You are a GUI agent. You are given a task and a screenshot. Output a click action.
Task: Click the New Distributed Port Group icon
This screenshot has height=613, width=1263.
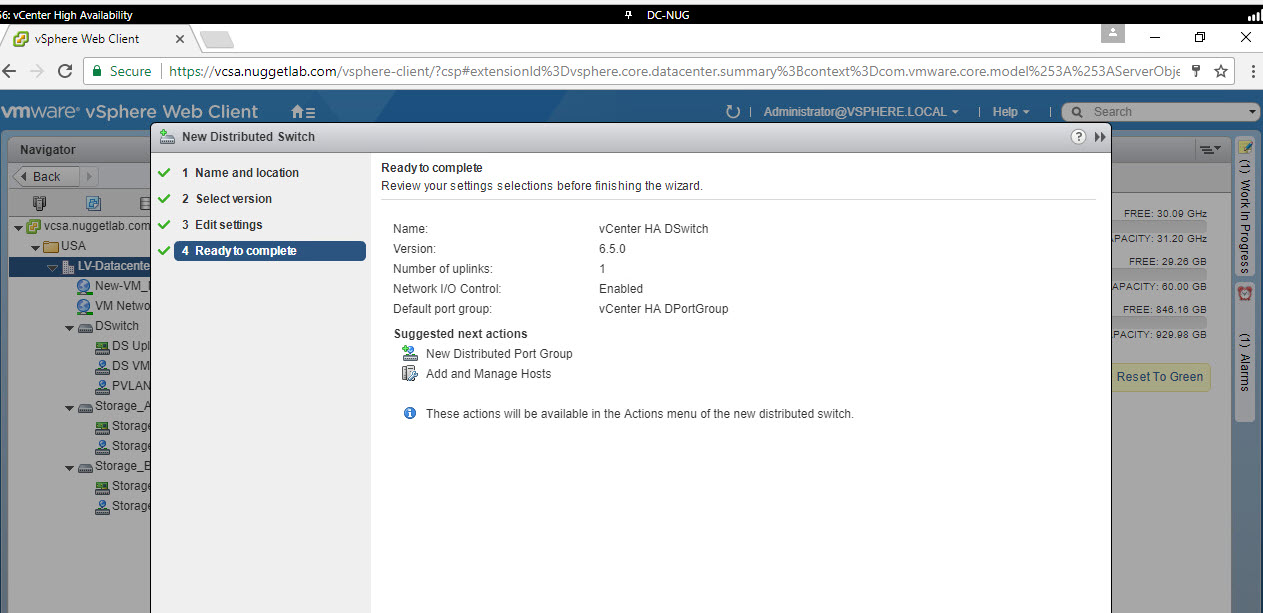[x=409, y=353]
